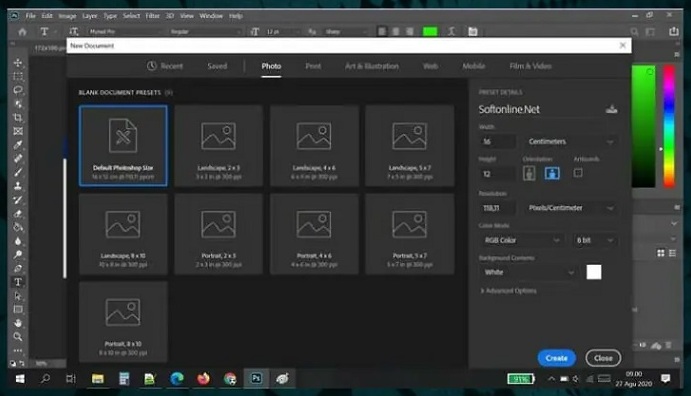Open Firefox from taskbar

[203, 378]
